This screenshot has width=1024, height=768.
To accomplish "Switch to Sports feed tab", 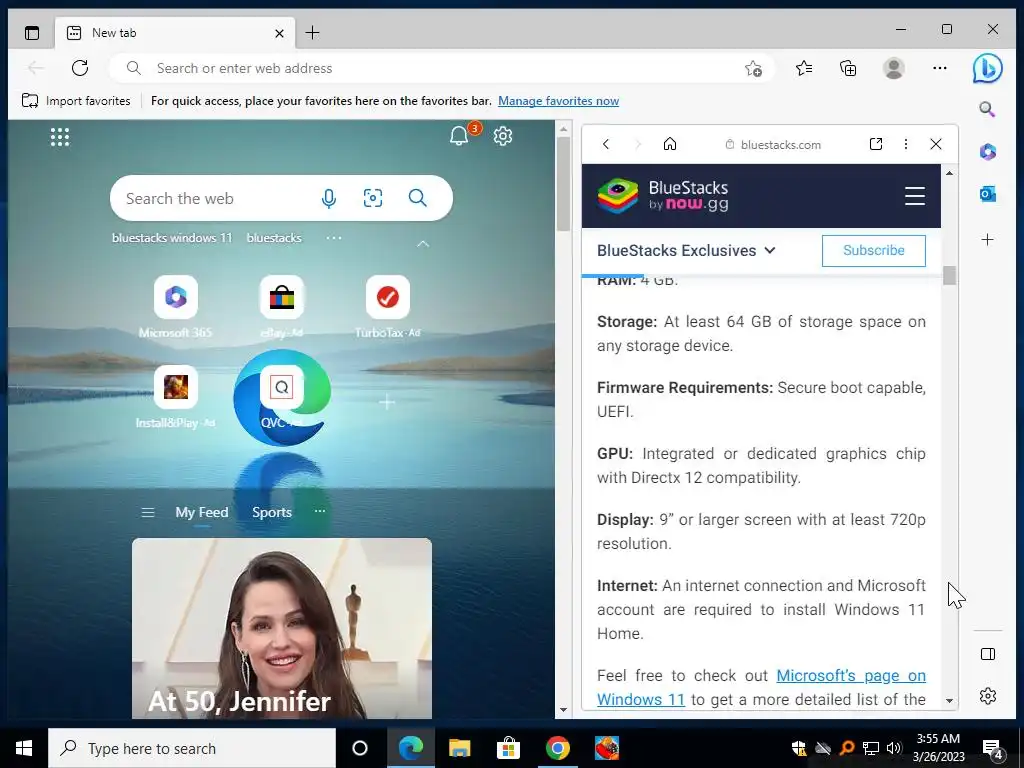I will (x=272, y=513).
